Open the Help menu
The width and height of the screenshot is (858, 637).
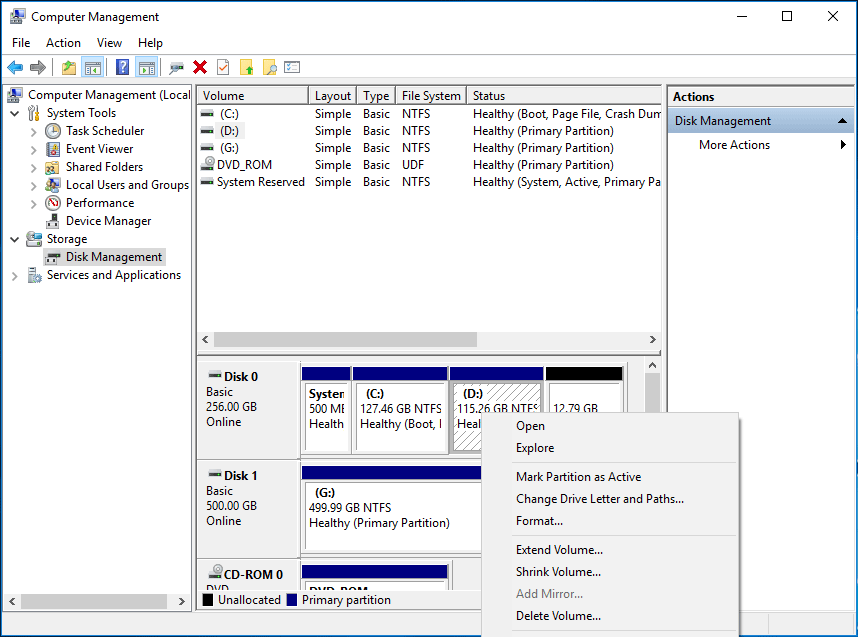[150, 43]
